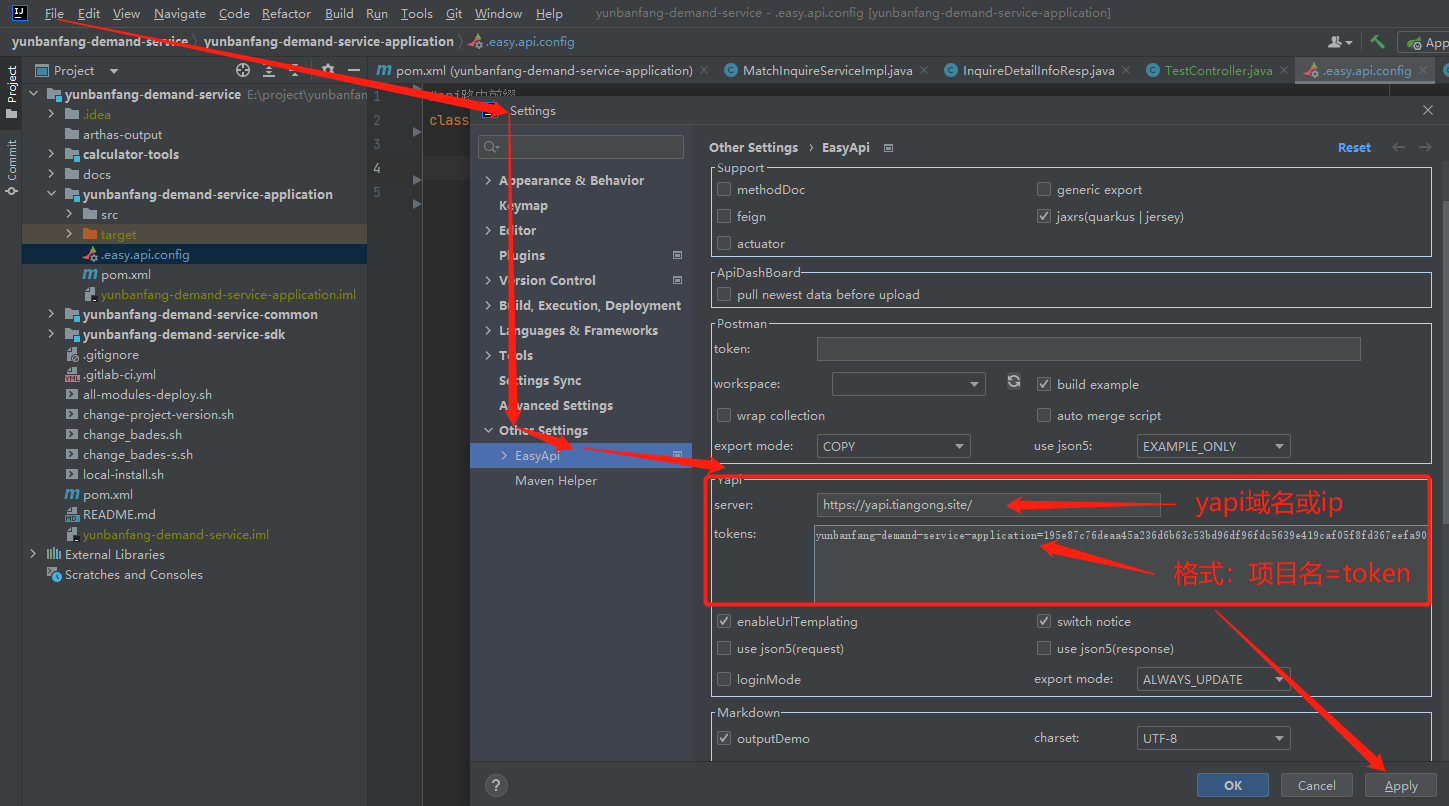Image resolution: width=1449 pixels, height=806 pixels.
Task: Open the Navigate menu
Action: tap(180, 14)
